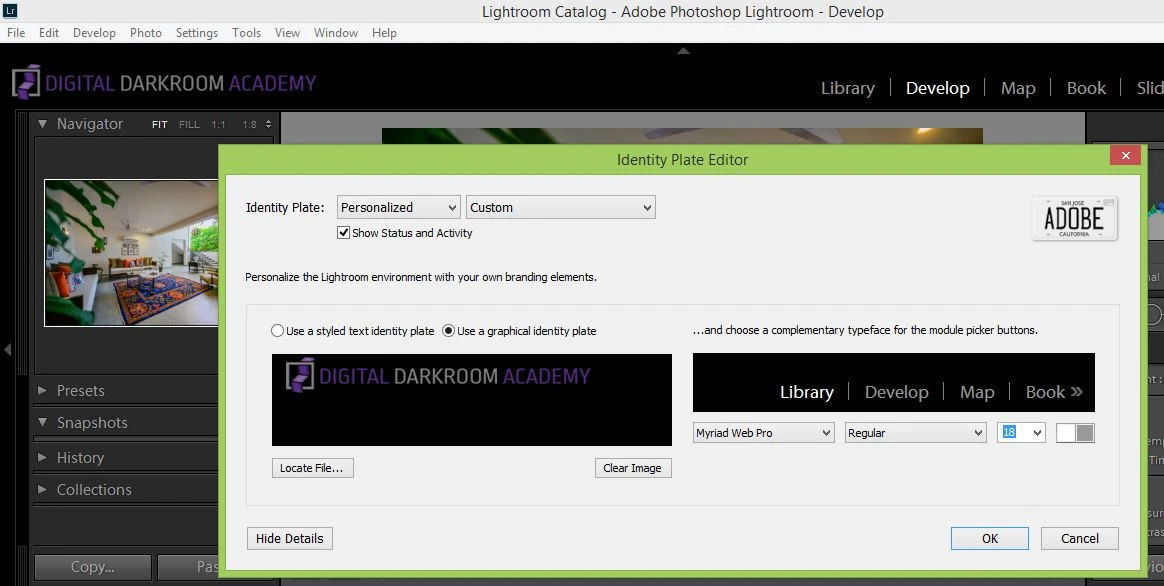Open the Regular font style dropdown
Screen dimensions: 1164x586
coord(915,432)
